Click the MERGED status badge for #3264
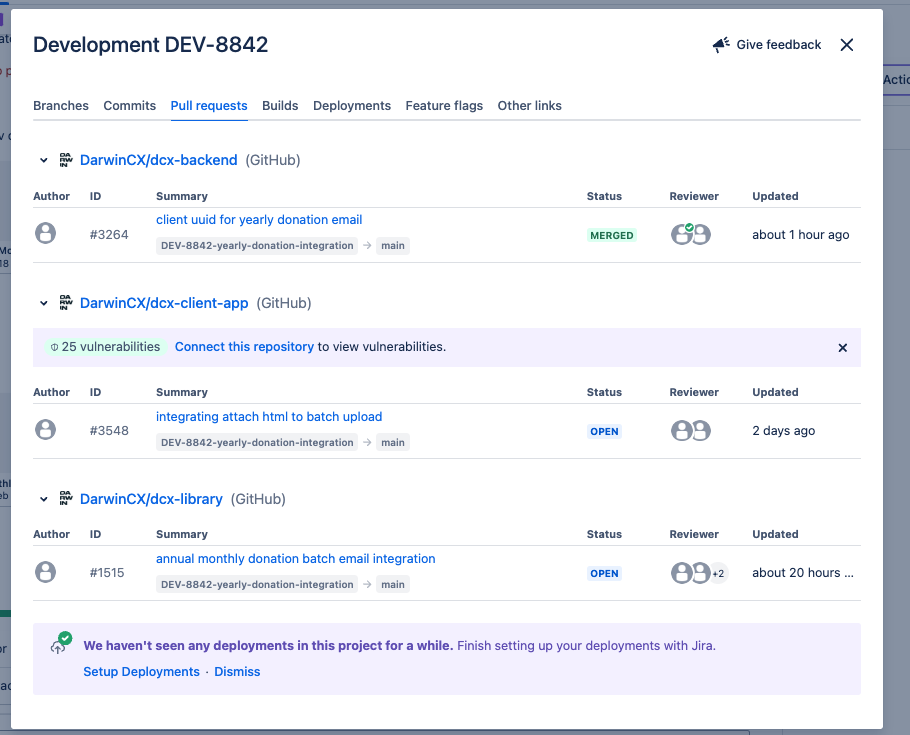Image resolution: width=910 pixels, height=735 pixels. pos(612,235)
